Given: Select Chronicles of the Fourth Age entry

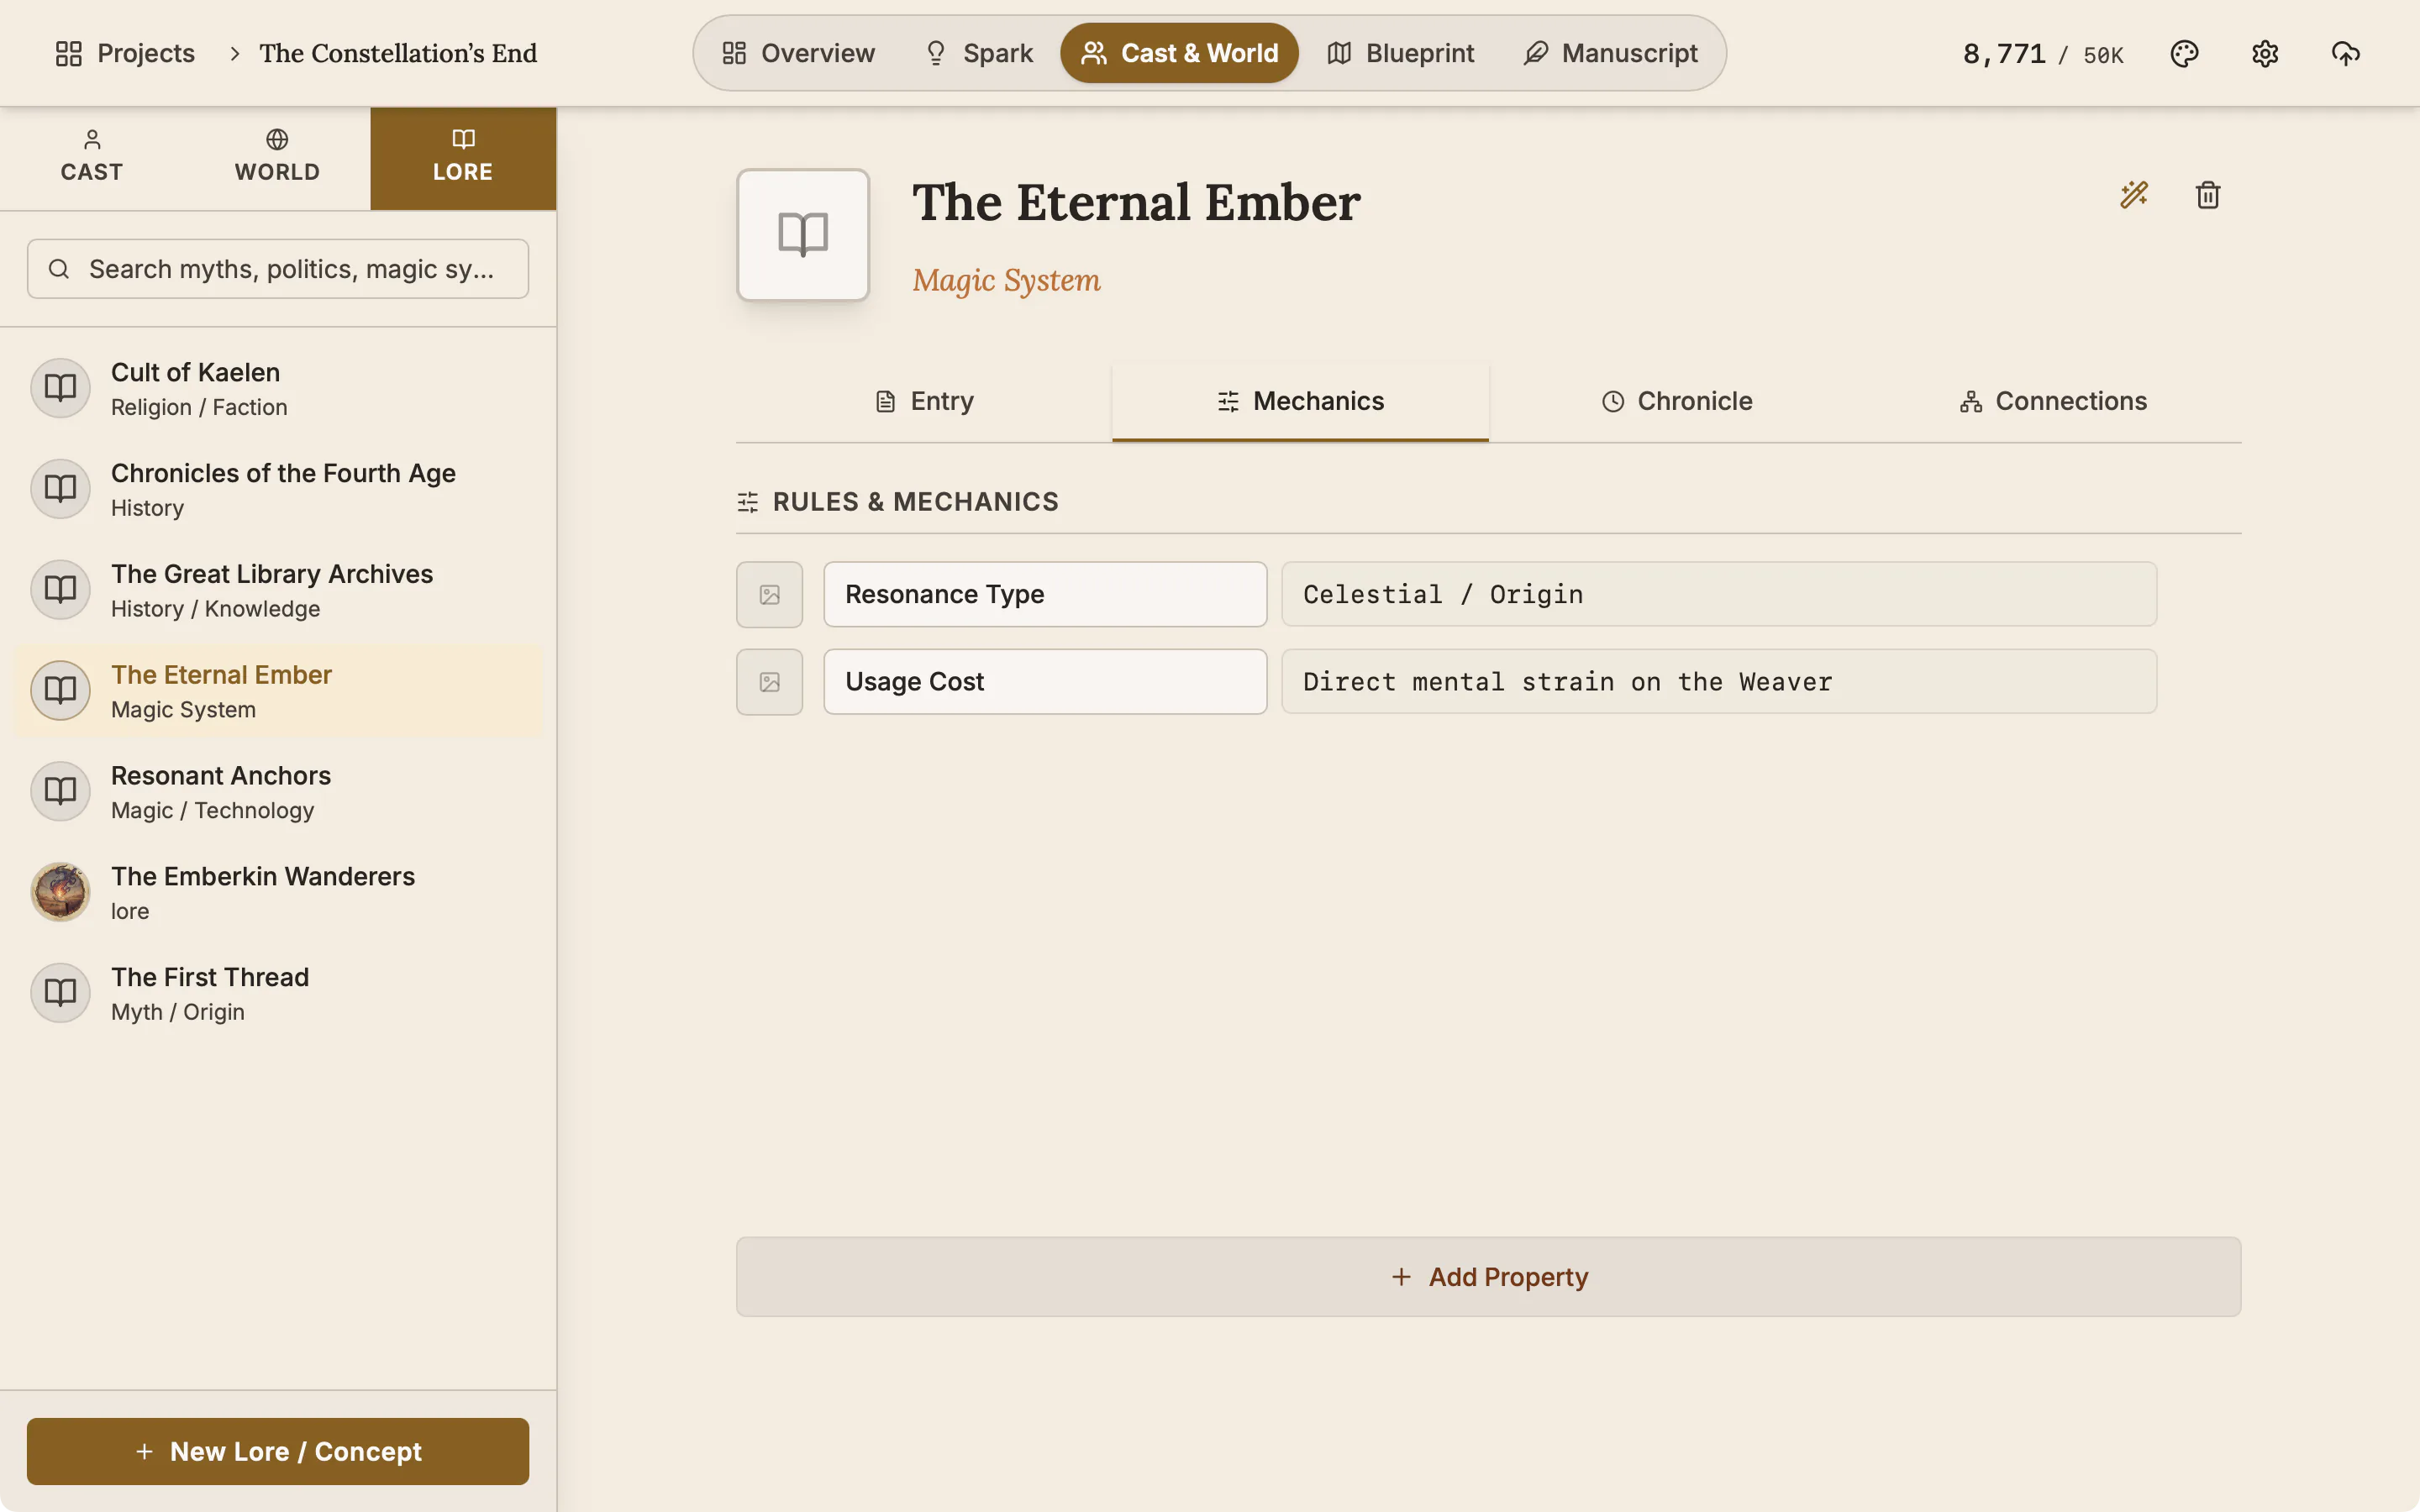Looking at the screenshot, I should click(x=278, y=489).
